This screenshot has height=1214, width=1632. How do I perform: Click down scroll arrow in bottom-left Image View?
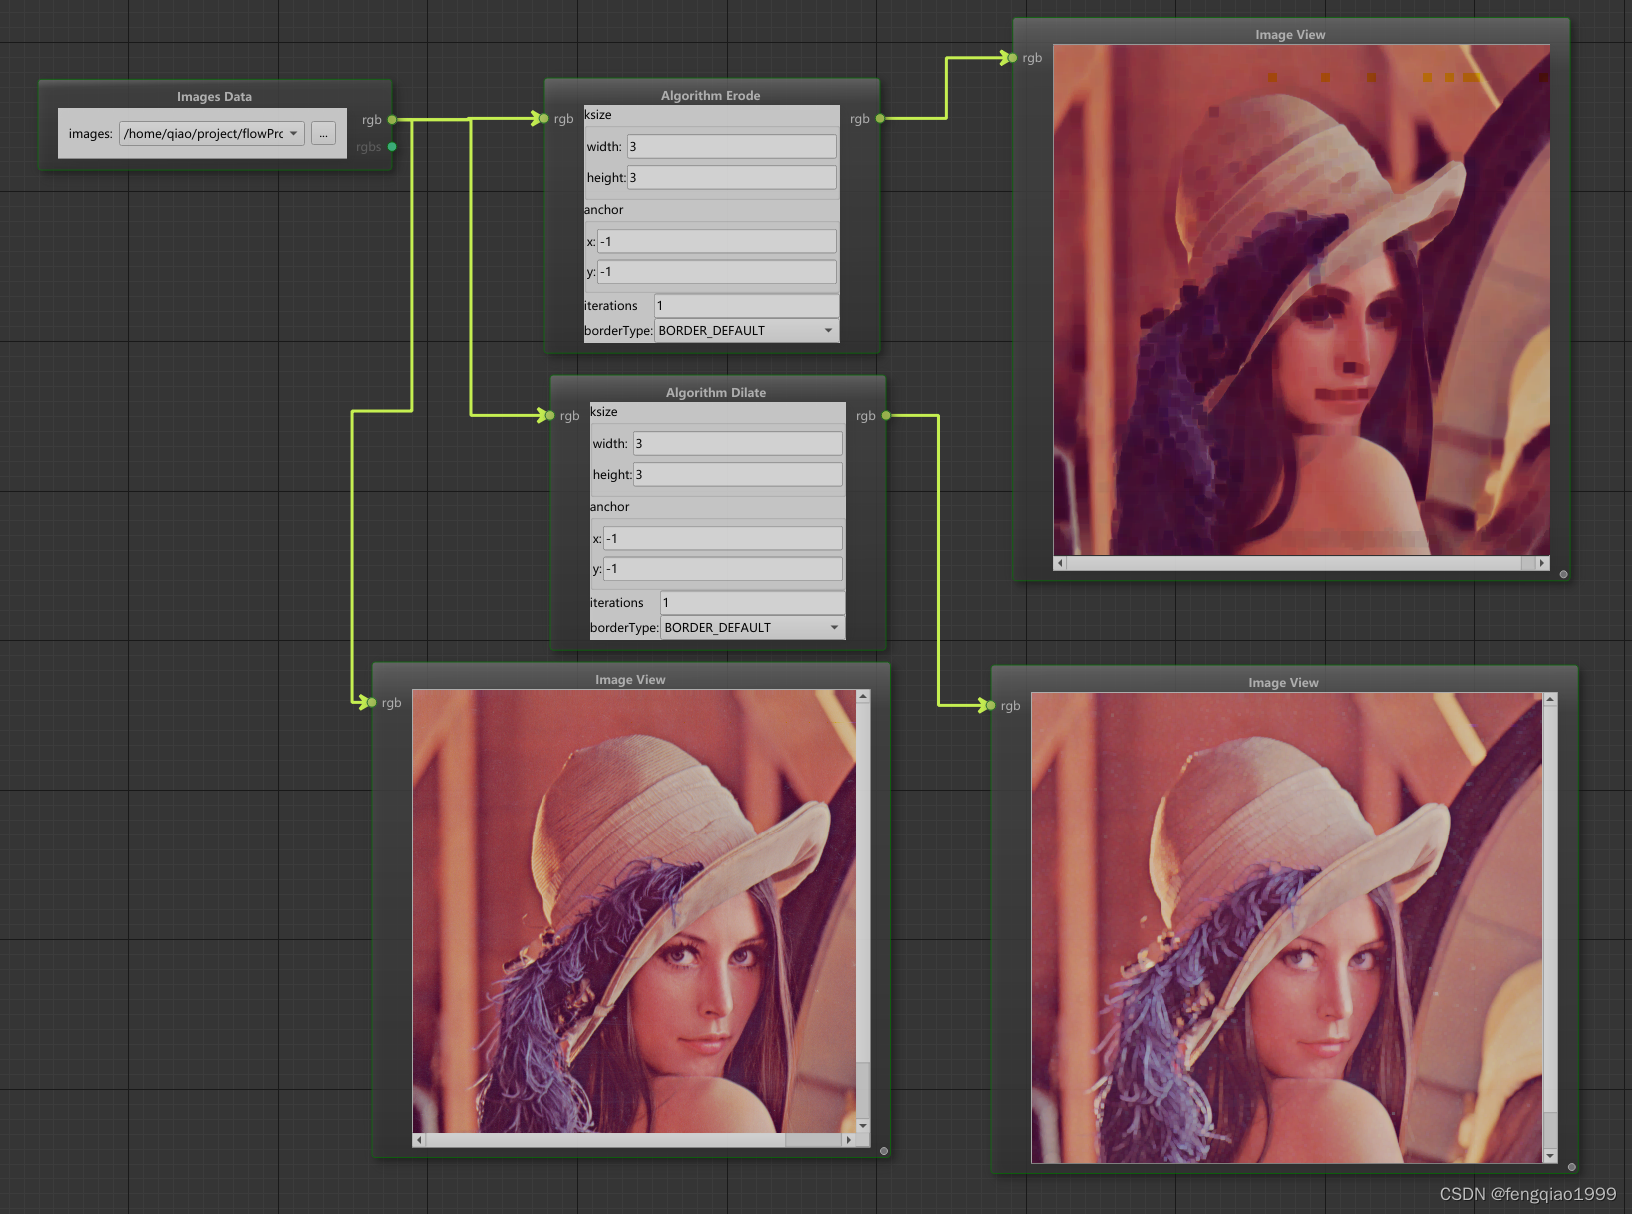click(x=863, y=1125)
